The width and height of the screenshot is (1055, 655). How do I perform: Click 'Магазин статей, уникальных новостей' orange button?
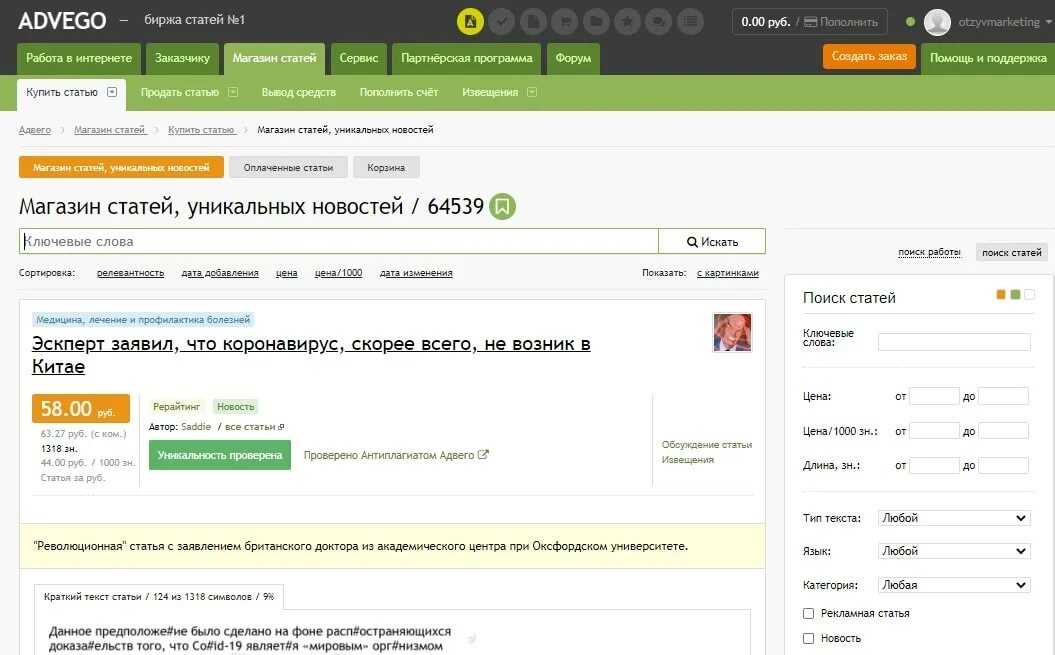tap(121, 168)
